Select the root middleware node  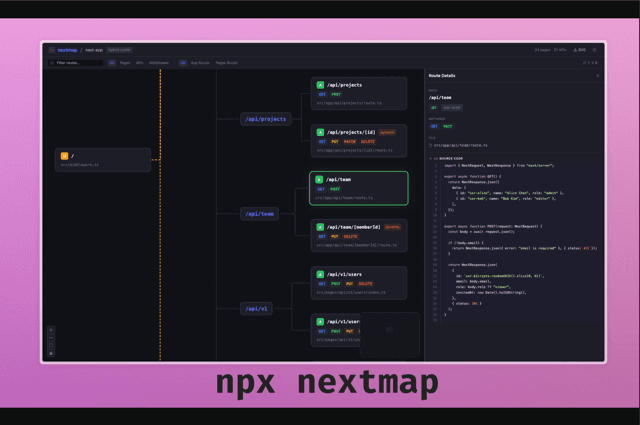(103, 160)
